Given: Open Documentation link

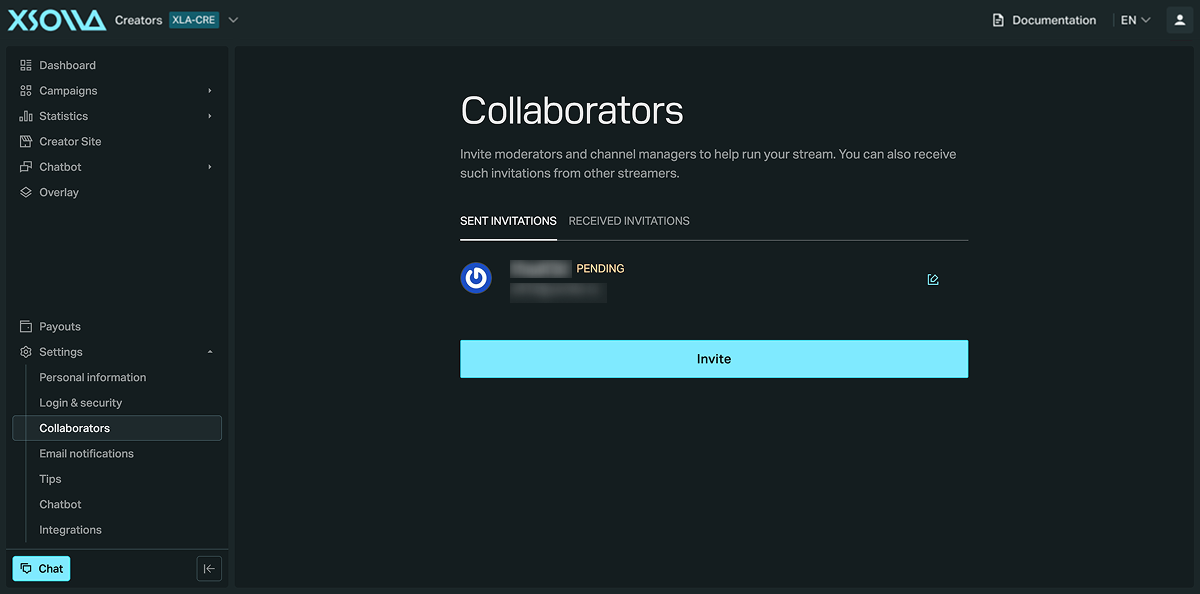Looking at the screenshot, I should (1044, 20).
